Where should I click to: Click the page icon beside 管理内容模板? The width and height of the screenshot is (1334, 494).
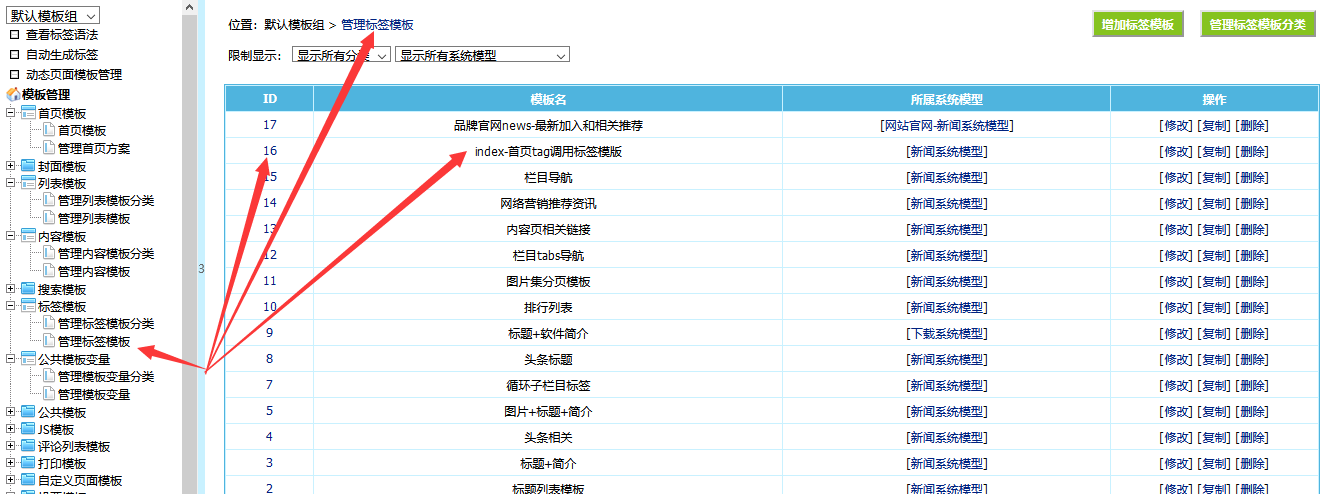48,271
